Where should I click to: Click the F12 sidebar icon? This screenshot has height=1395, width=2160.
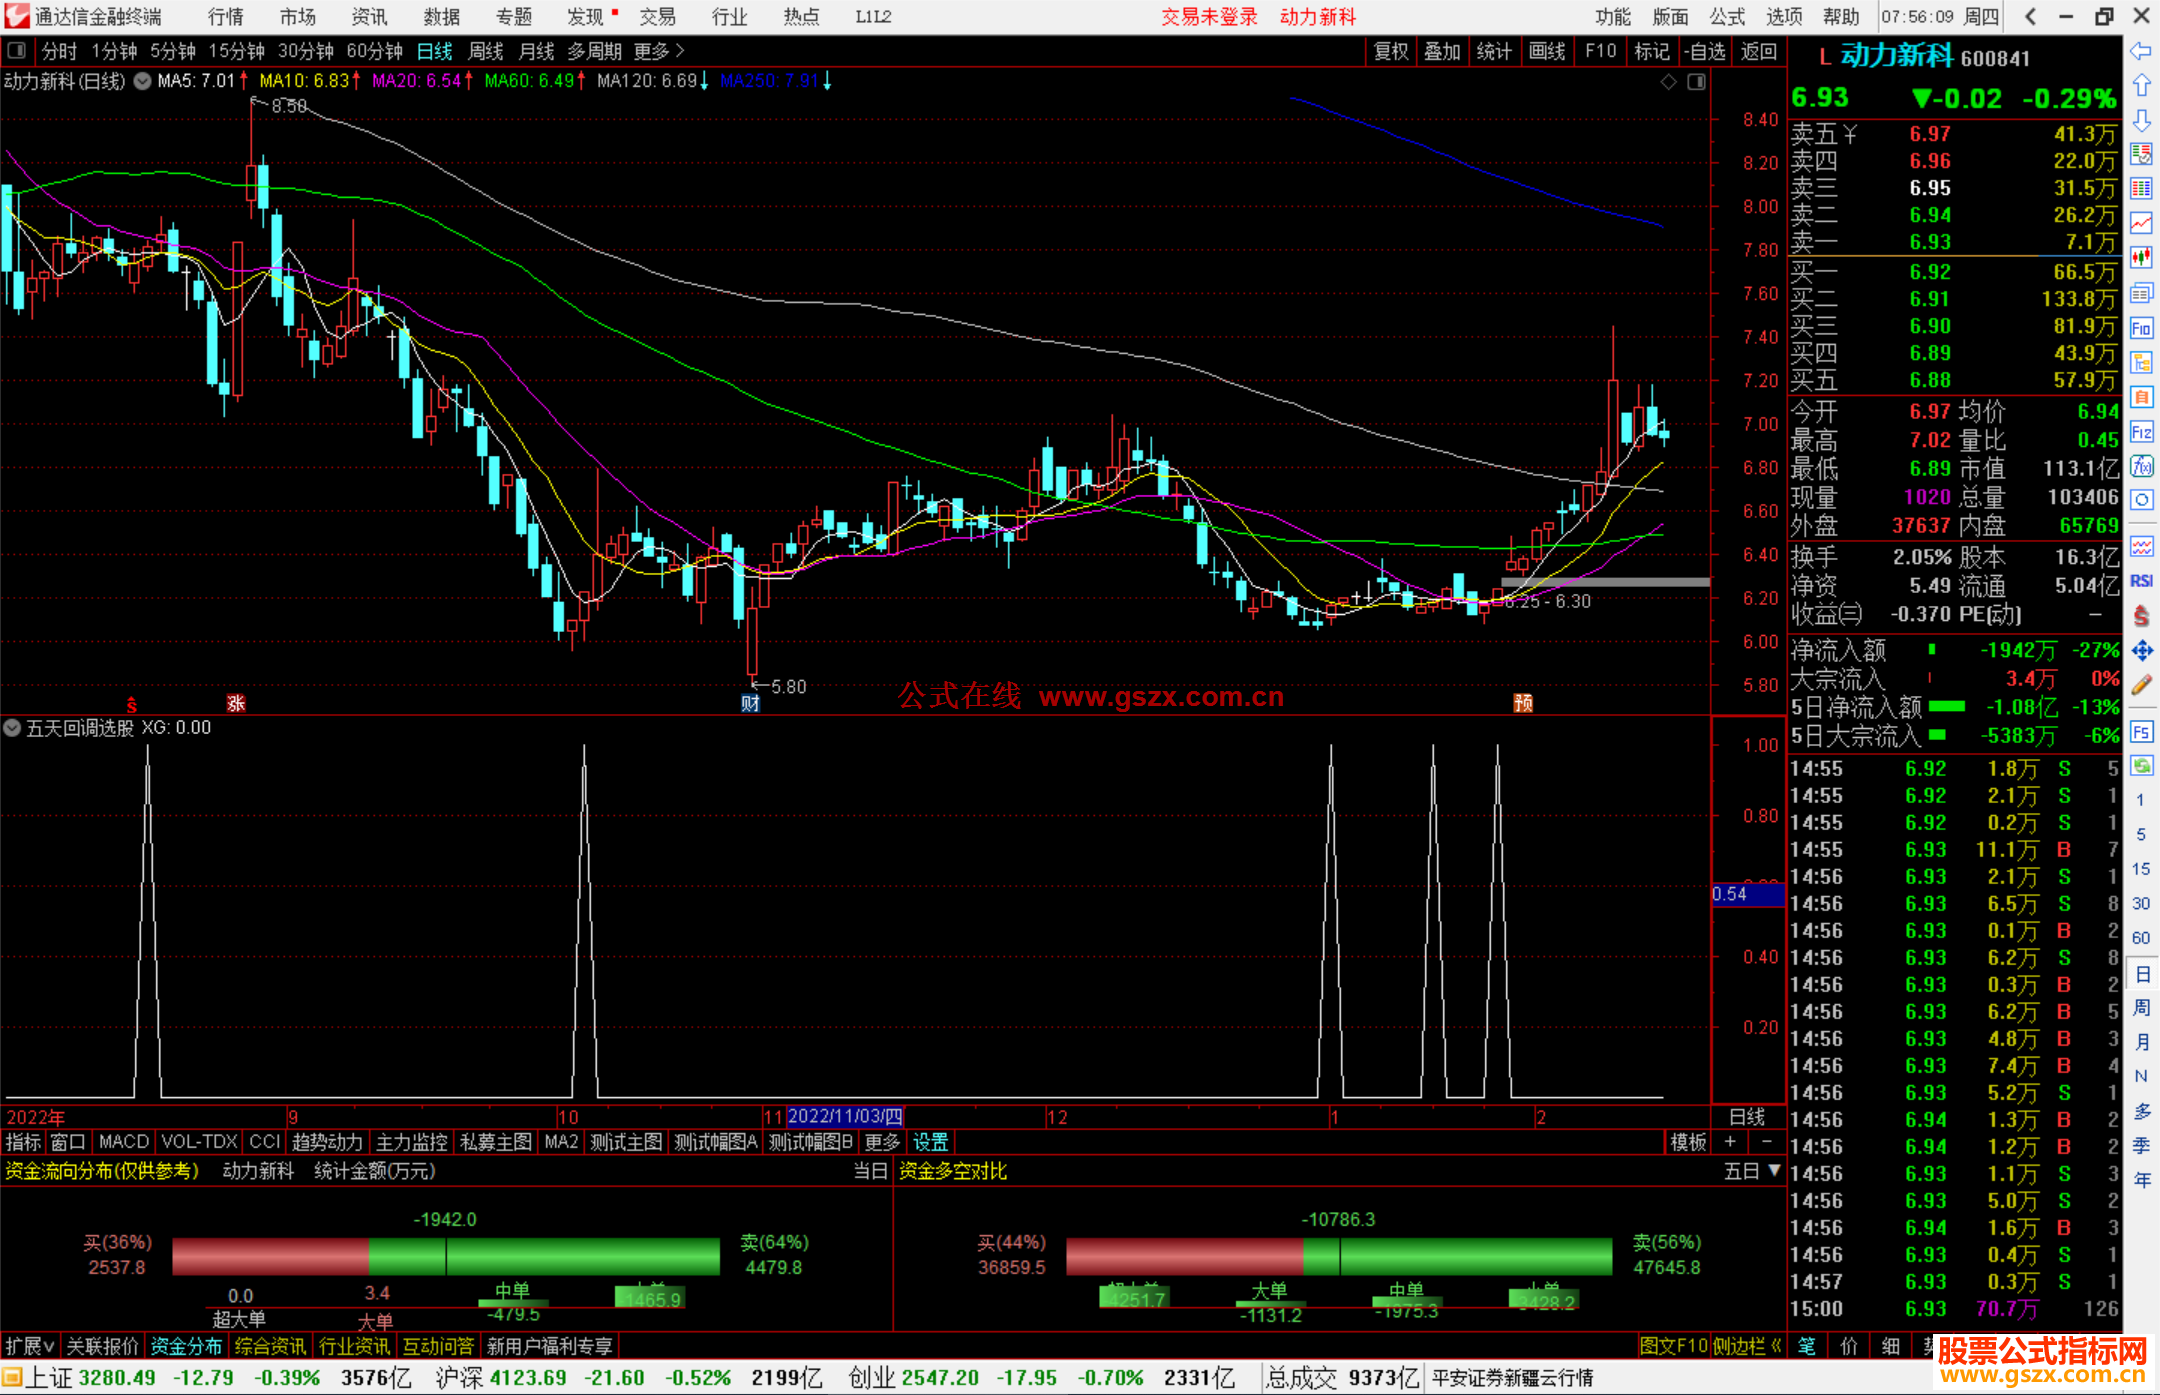coord(2141,432)
